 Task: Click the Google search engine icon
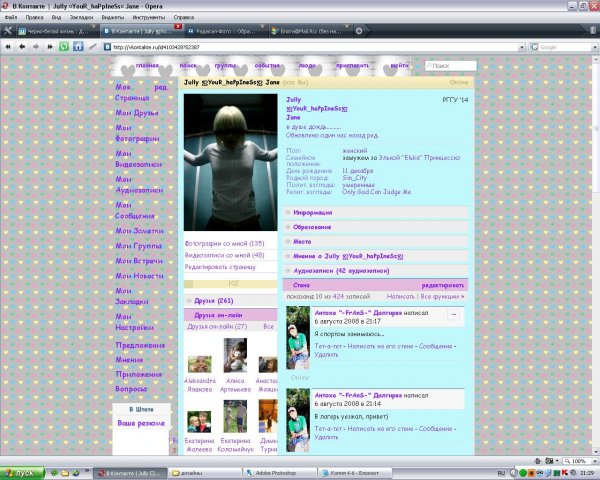coord(534,47)
